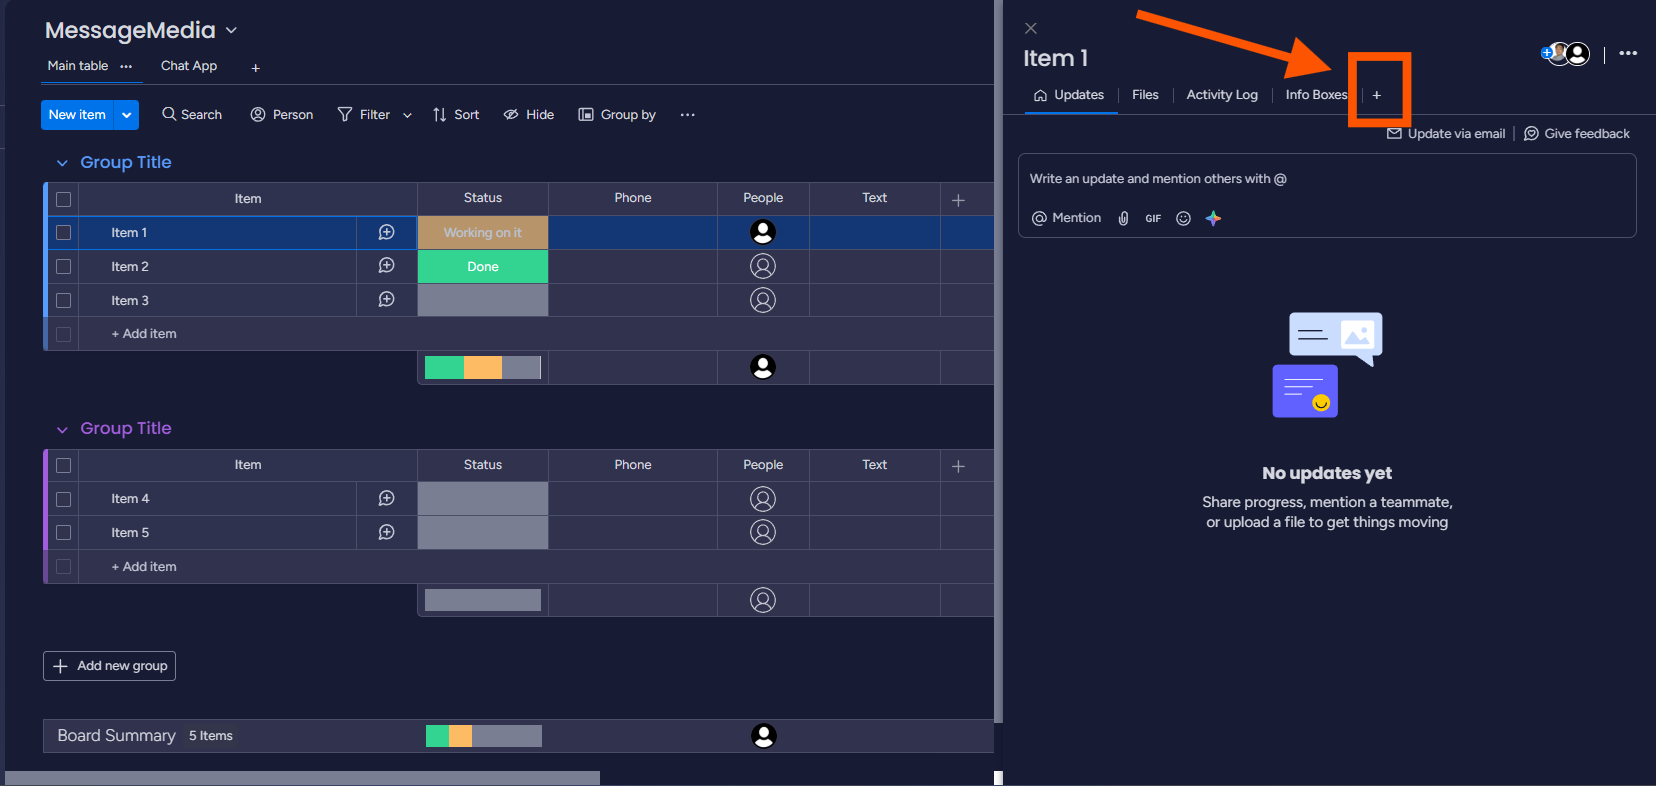Click the New item button
The height and width of the screenshot is (786, 1656).
(77, 115)
